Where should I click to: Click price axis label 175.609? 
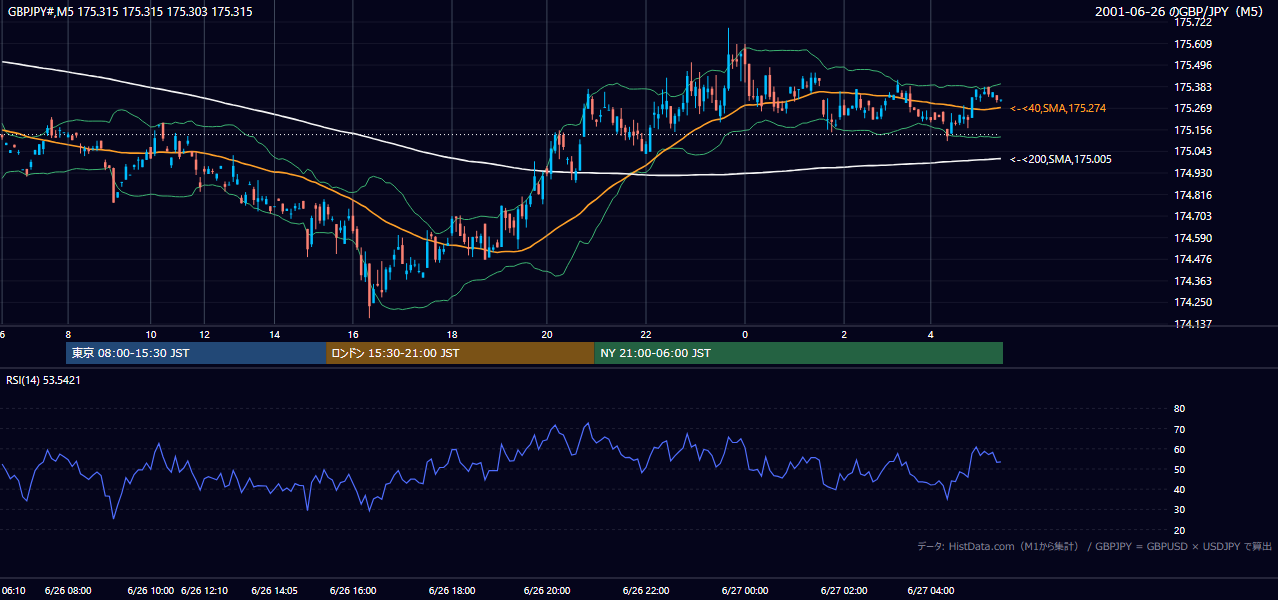1192,44
